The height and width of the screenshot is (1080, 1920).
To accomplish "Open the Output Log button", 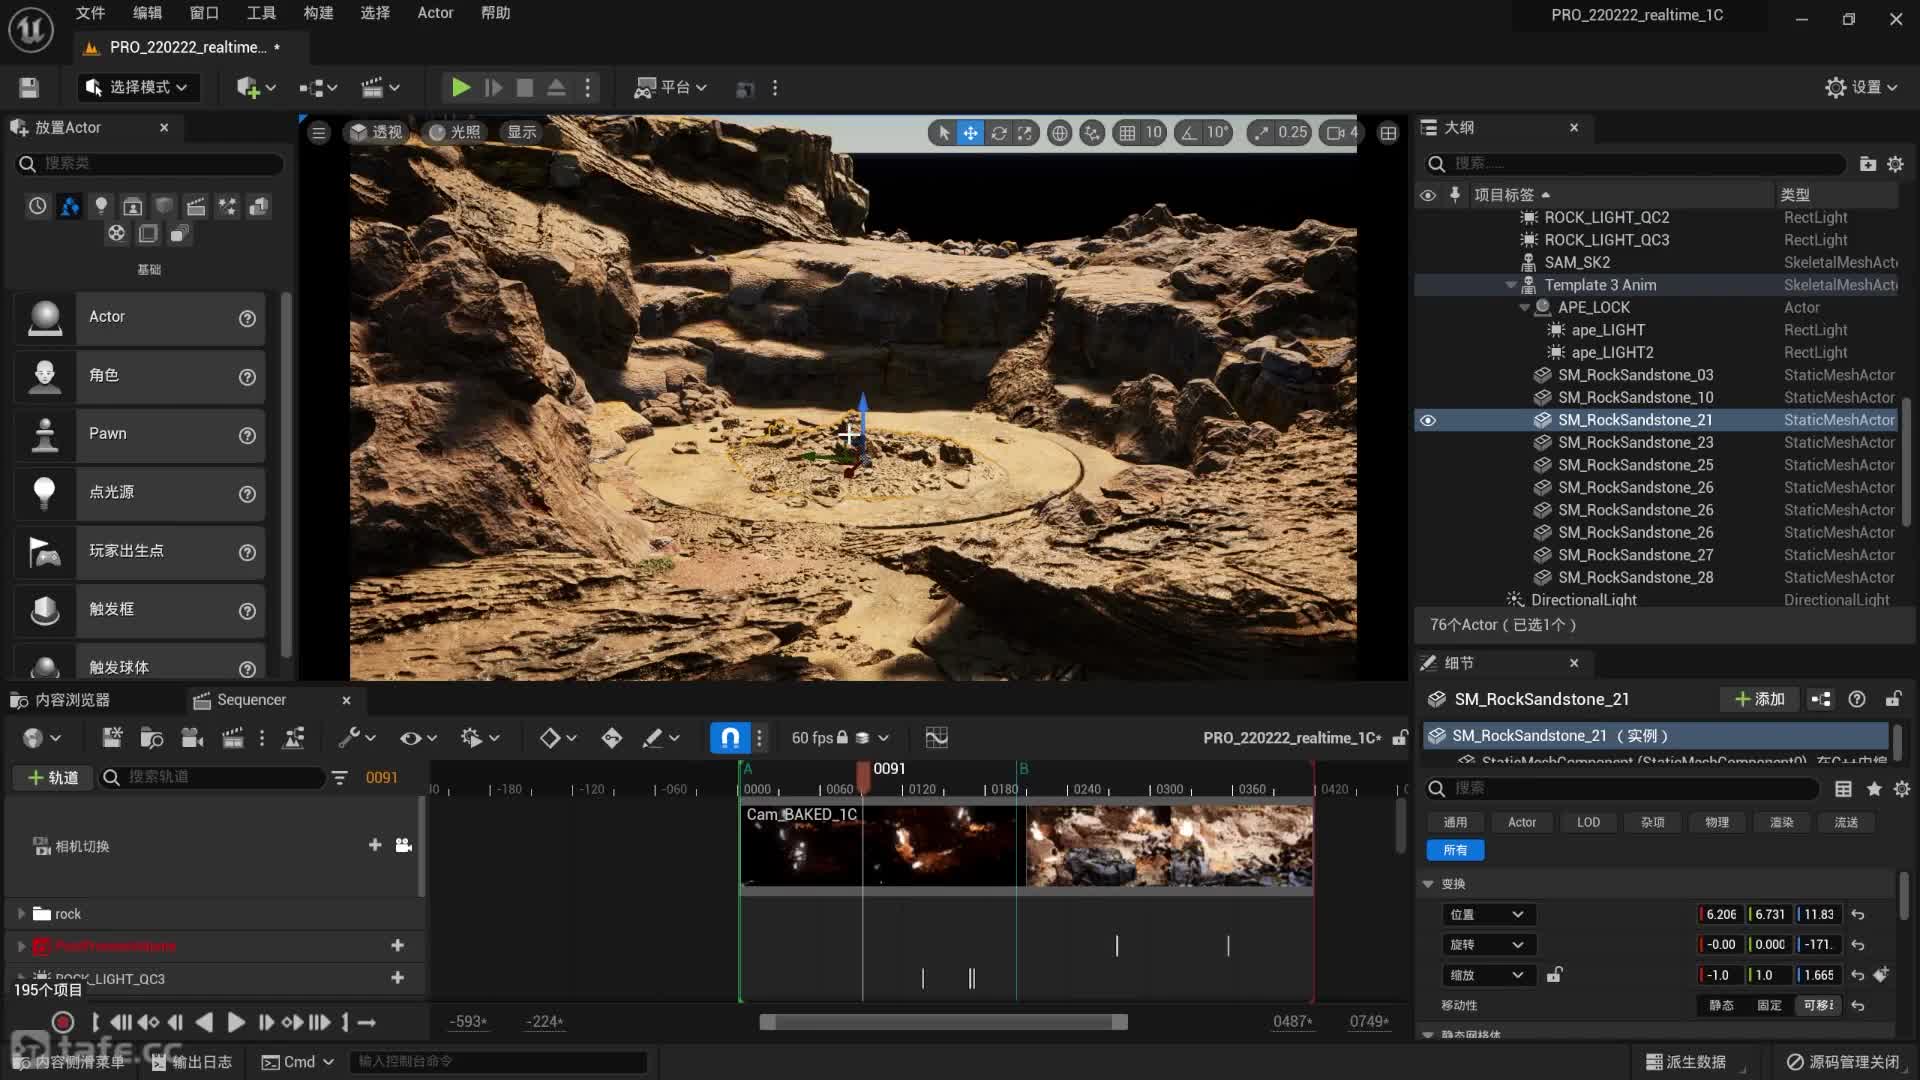I will coord(192,1062).
